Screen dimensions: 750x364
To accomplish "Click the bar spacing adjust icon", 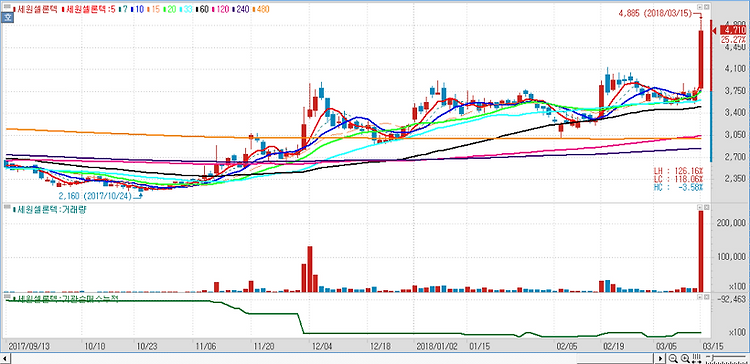I will pos(696,359).
